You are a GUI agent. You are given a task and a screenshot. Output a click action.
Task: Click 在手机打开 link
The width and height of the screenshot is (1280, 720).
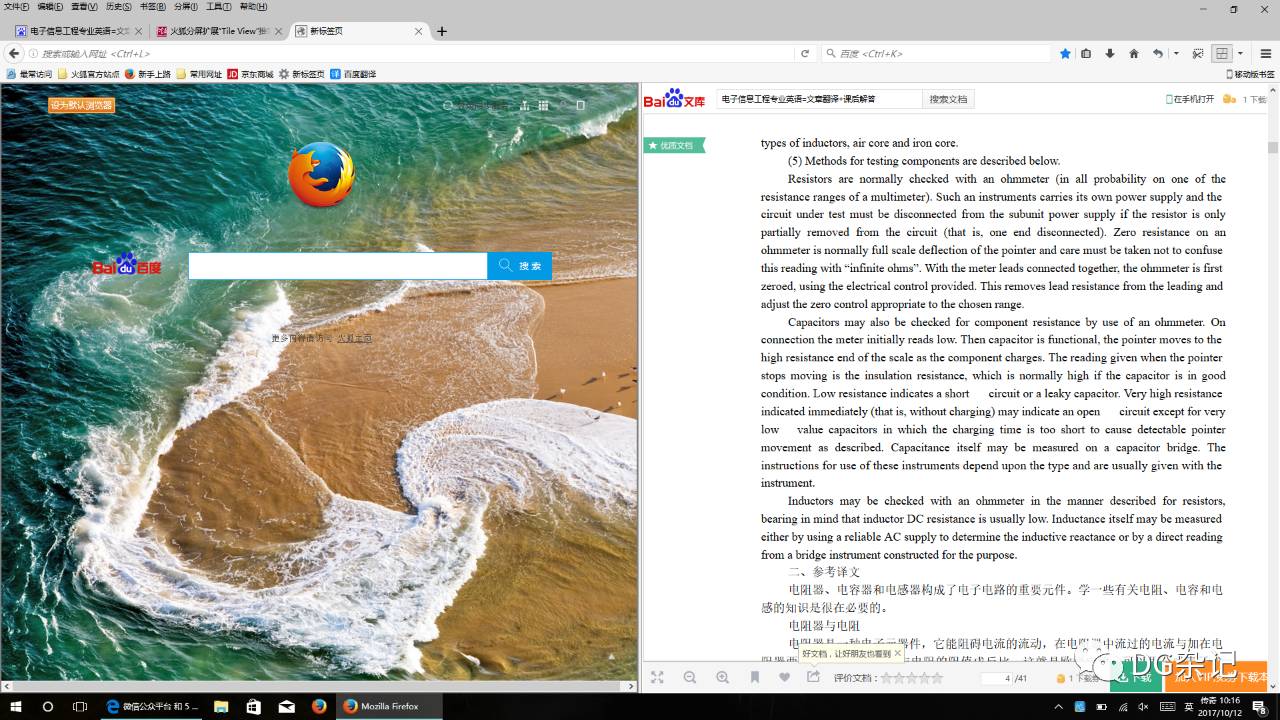[x=1190, y=99]
